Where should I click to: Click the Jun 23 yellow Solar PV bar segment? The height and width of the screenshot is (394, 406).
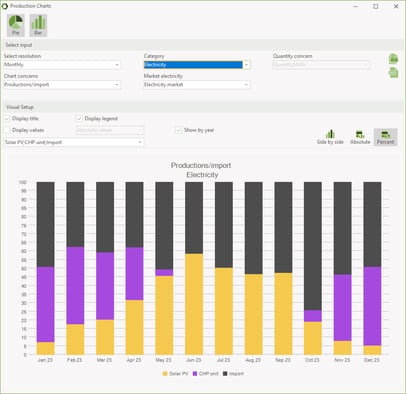[x=194, y=304]
